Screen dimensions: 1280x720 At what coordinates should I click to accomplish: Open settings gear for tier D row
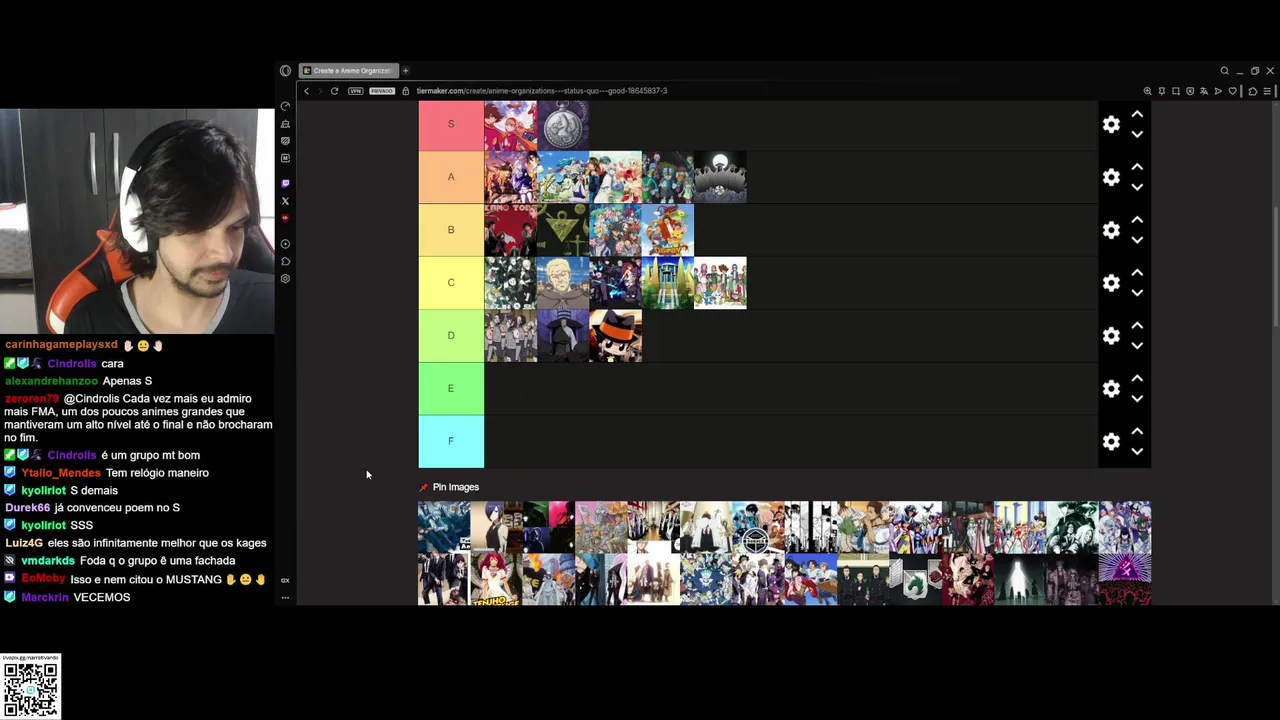(1111, 336)
